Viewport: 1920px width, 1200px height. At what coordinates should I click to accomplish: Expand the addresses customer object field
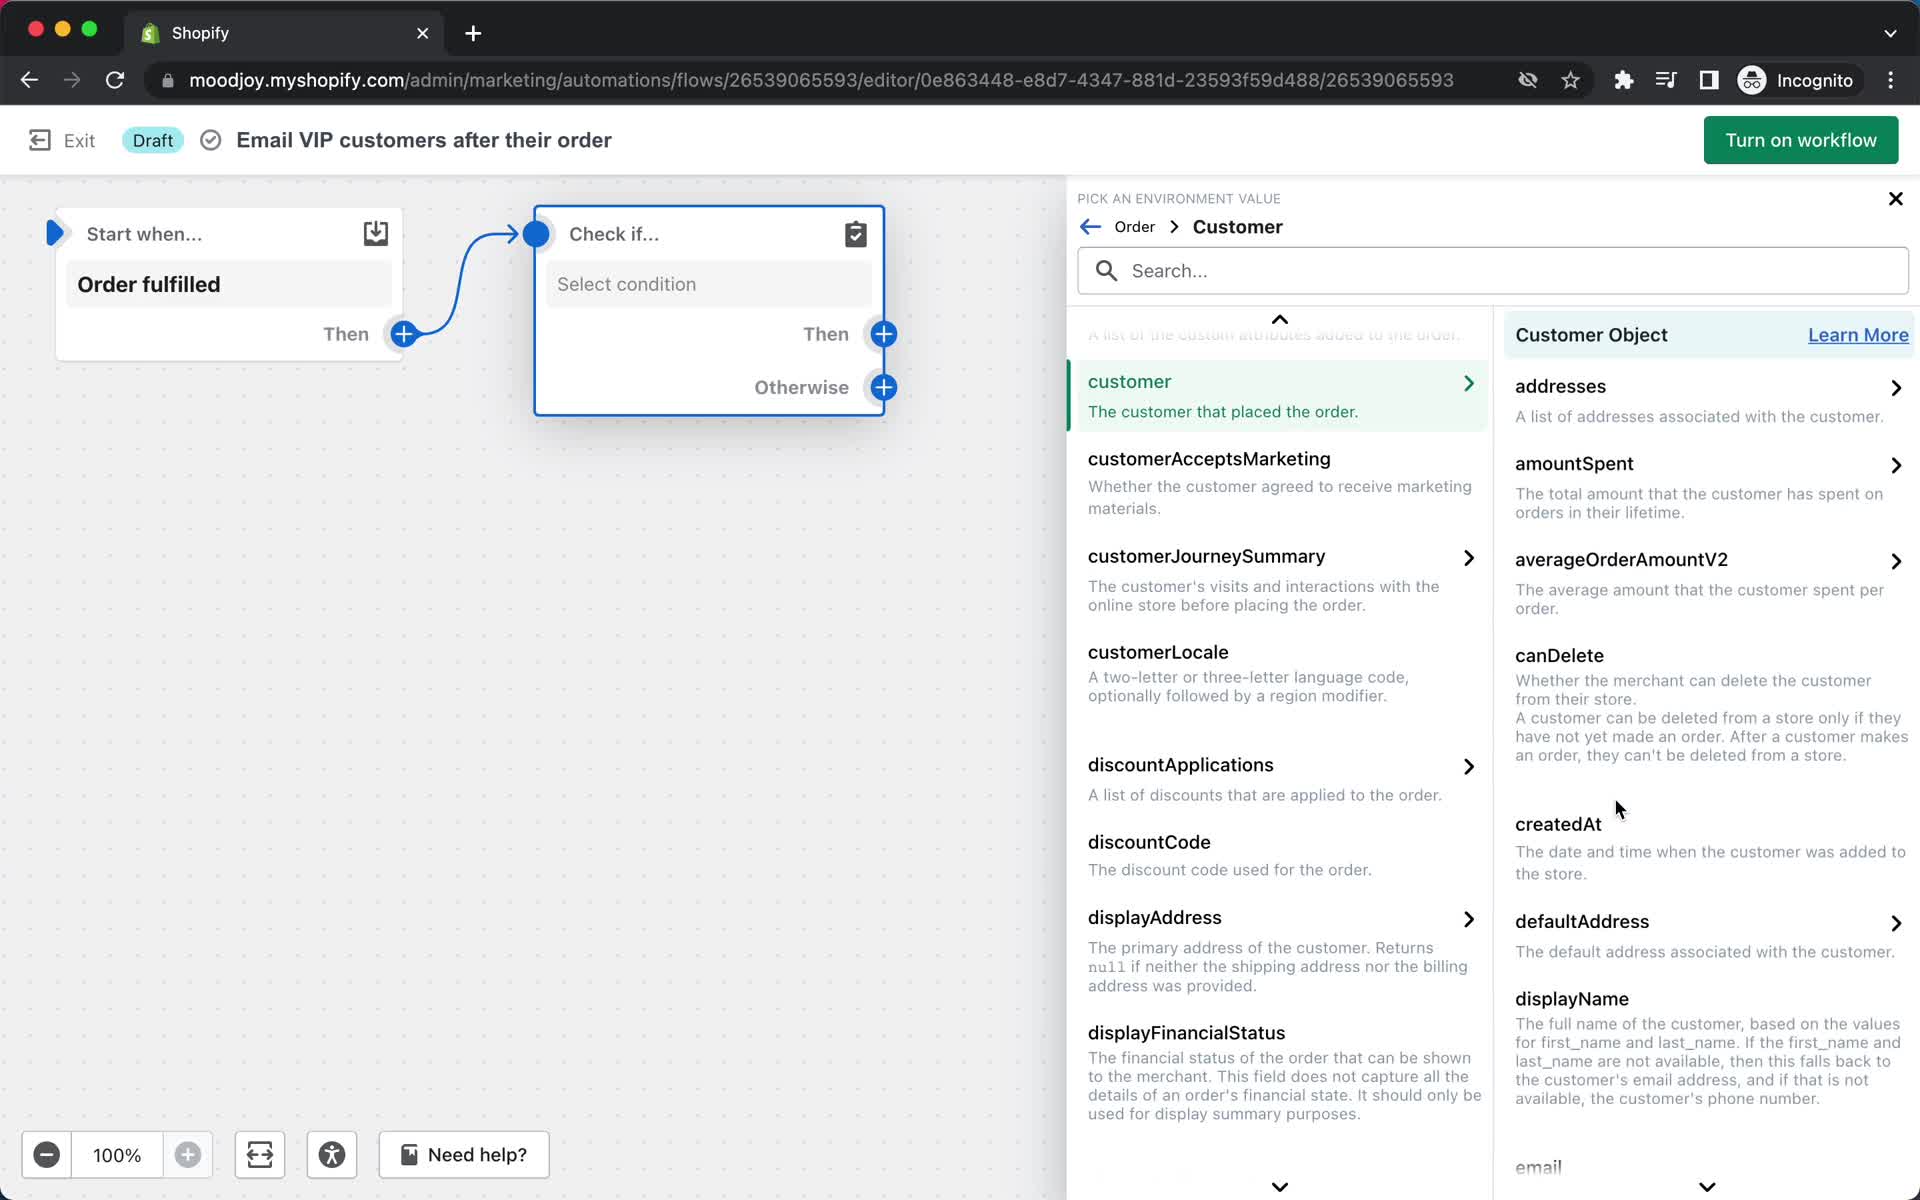(1895, 386)
